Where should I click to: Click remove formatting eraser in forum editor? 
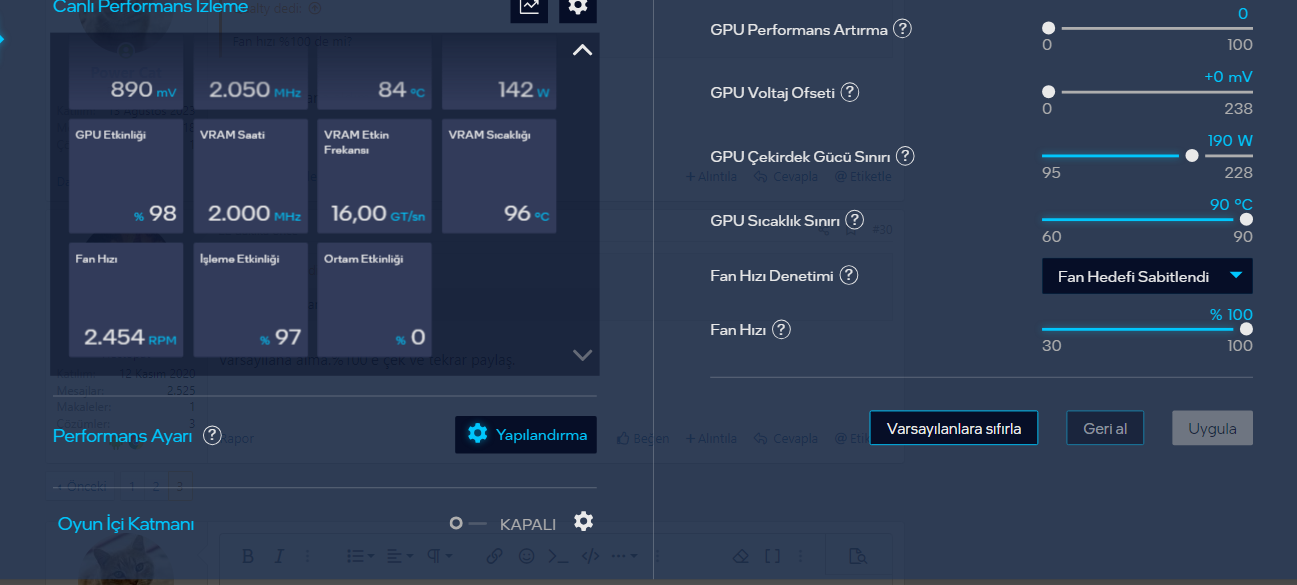[x=740, y=556]
